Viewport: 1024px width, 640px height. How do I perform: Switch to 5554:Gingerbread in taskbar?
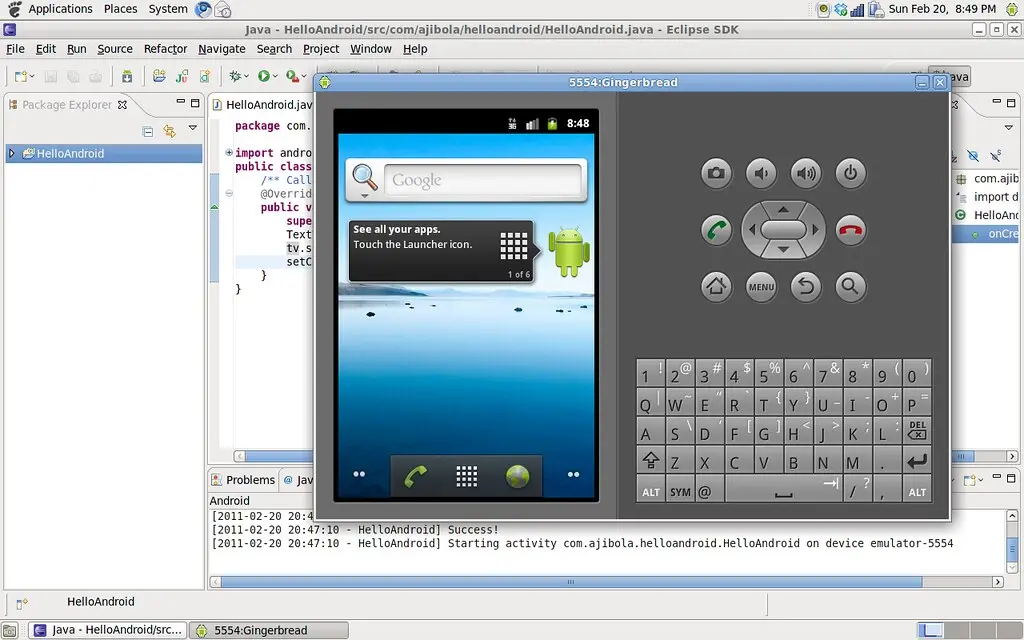point(268,630)
